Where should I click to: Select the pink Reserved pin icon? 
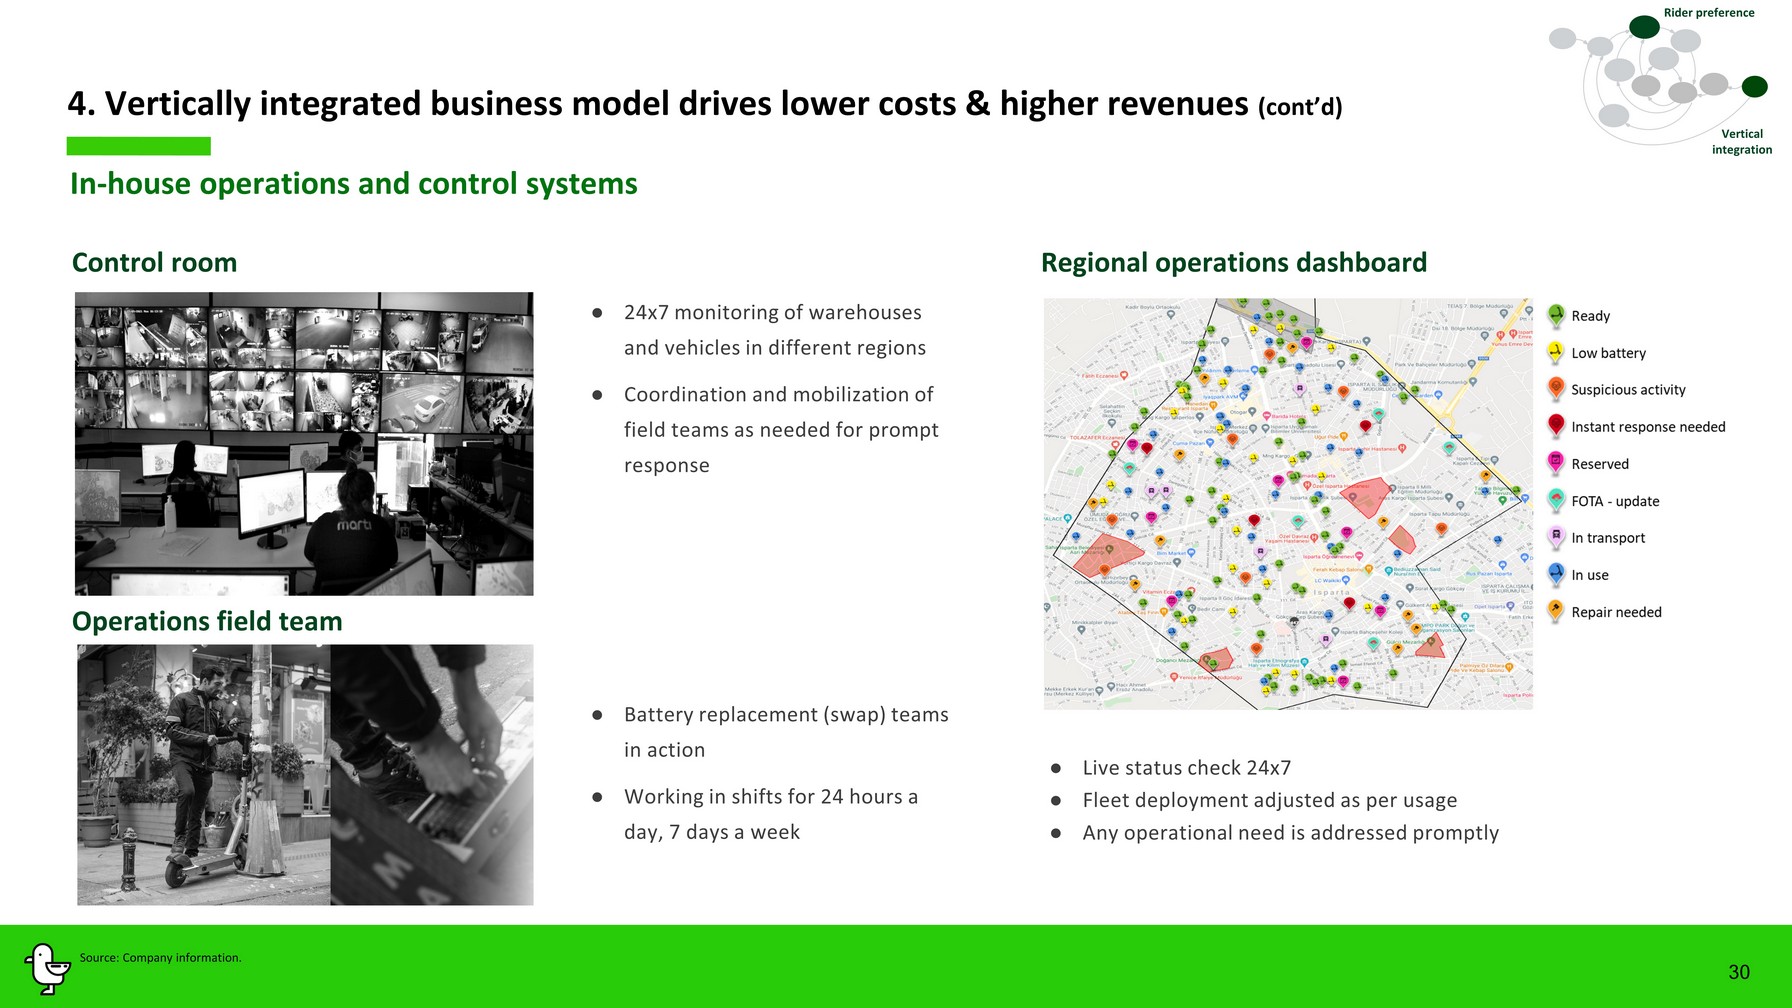[1556, 463]
